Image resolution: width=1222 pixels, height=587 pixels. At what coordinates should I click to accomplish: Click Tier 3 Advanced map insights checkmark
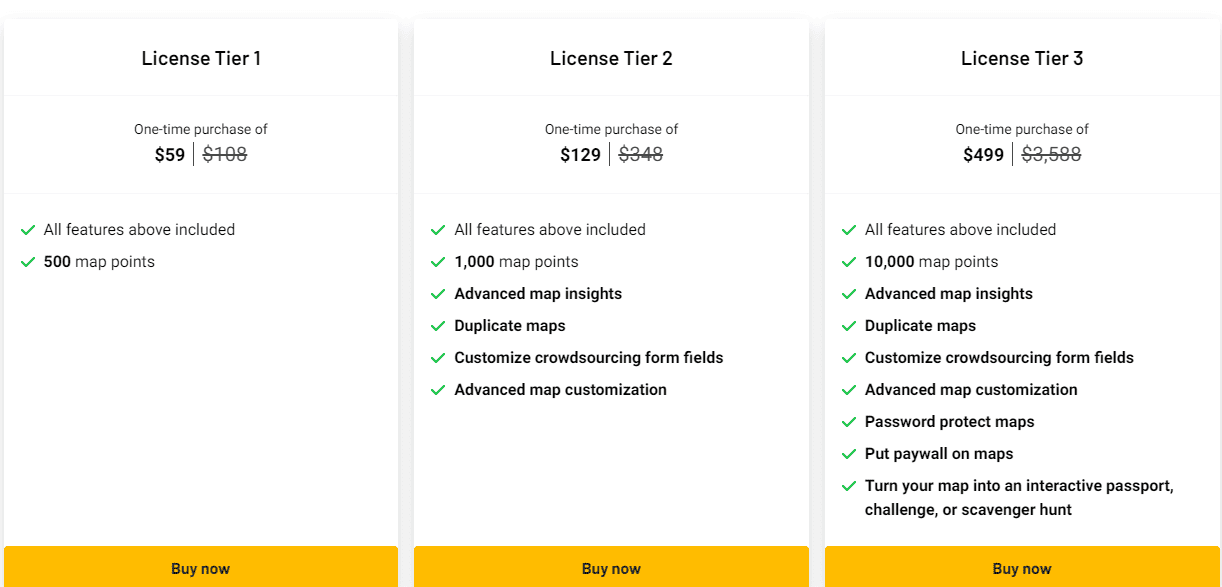(849, 294)
